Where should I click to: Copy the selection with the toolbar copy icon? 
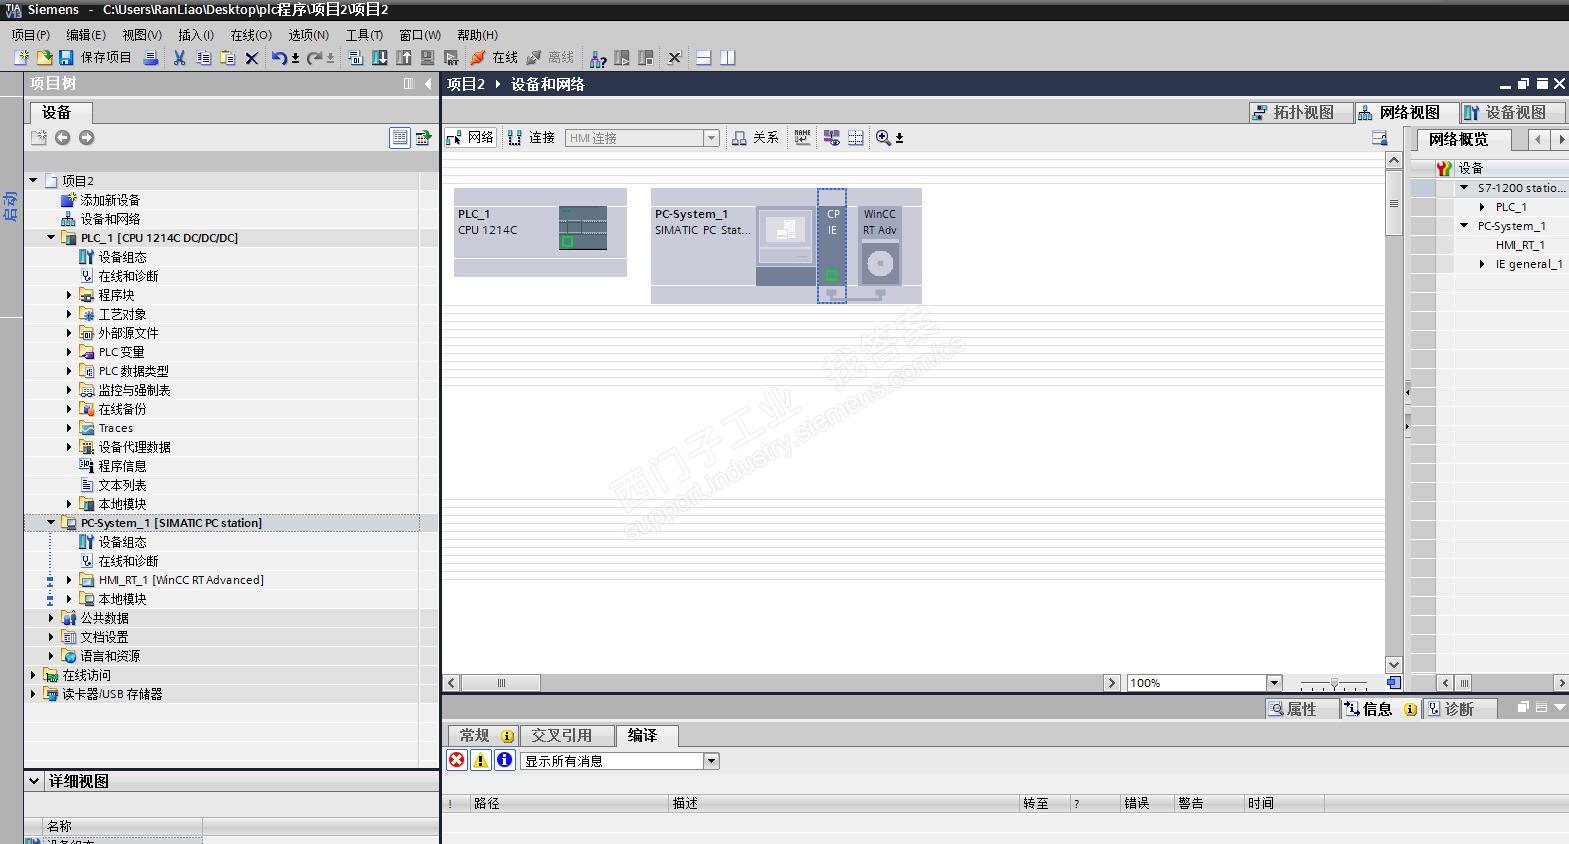coord(203,58)
